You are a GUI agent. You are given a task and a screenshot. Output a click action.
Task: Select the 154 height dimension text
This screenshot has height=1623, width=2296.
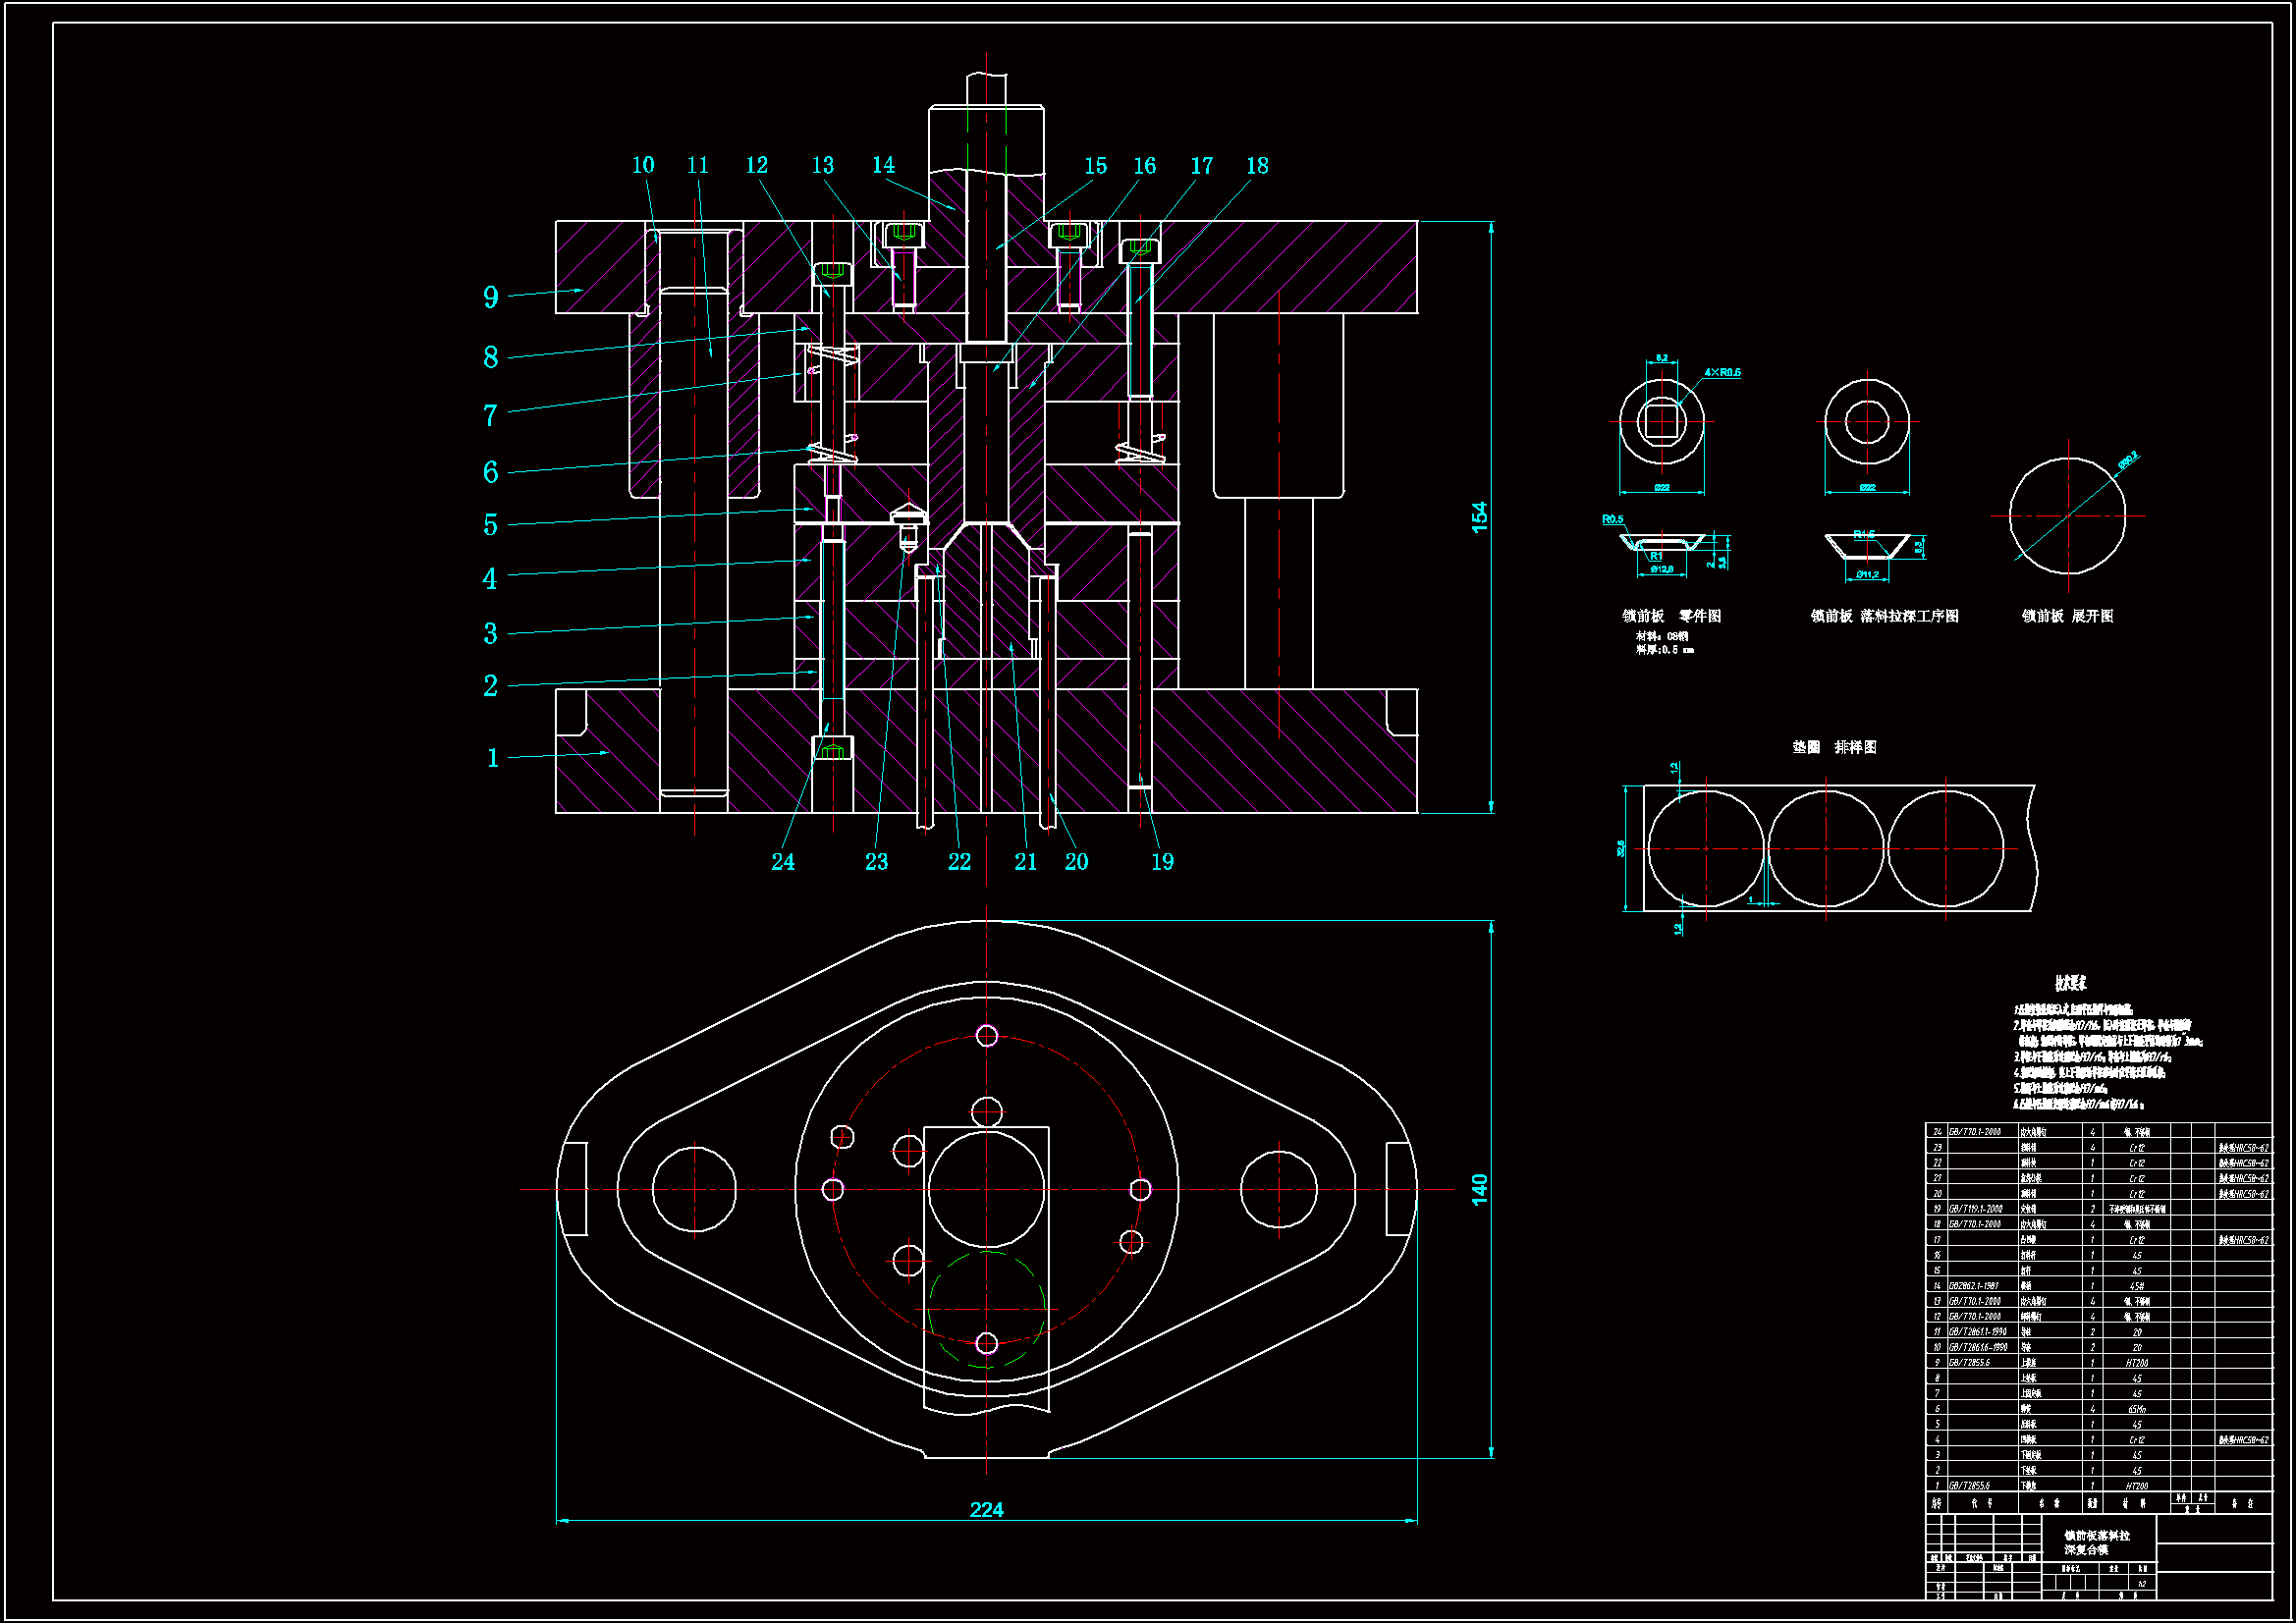click(1479, 517)
